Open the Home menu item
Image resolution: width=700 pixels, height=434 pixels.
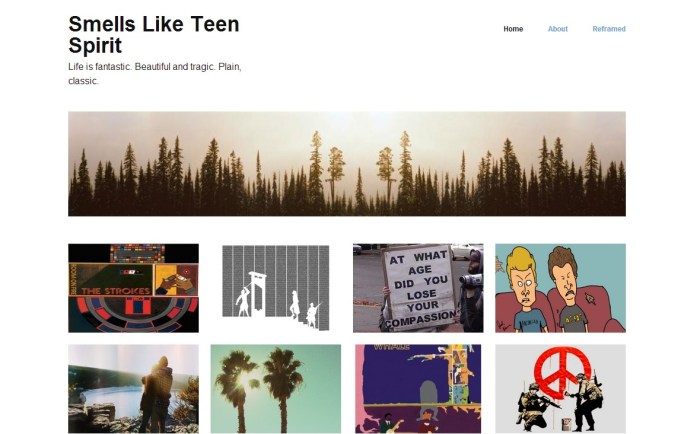coord(513,29)
